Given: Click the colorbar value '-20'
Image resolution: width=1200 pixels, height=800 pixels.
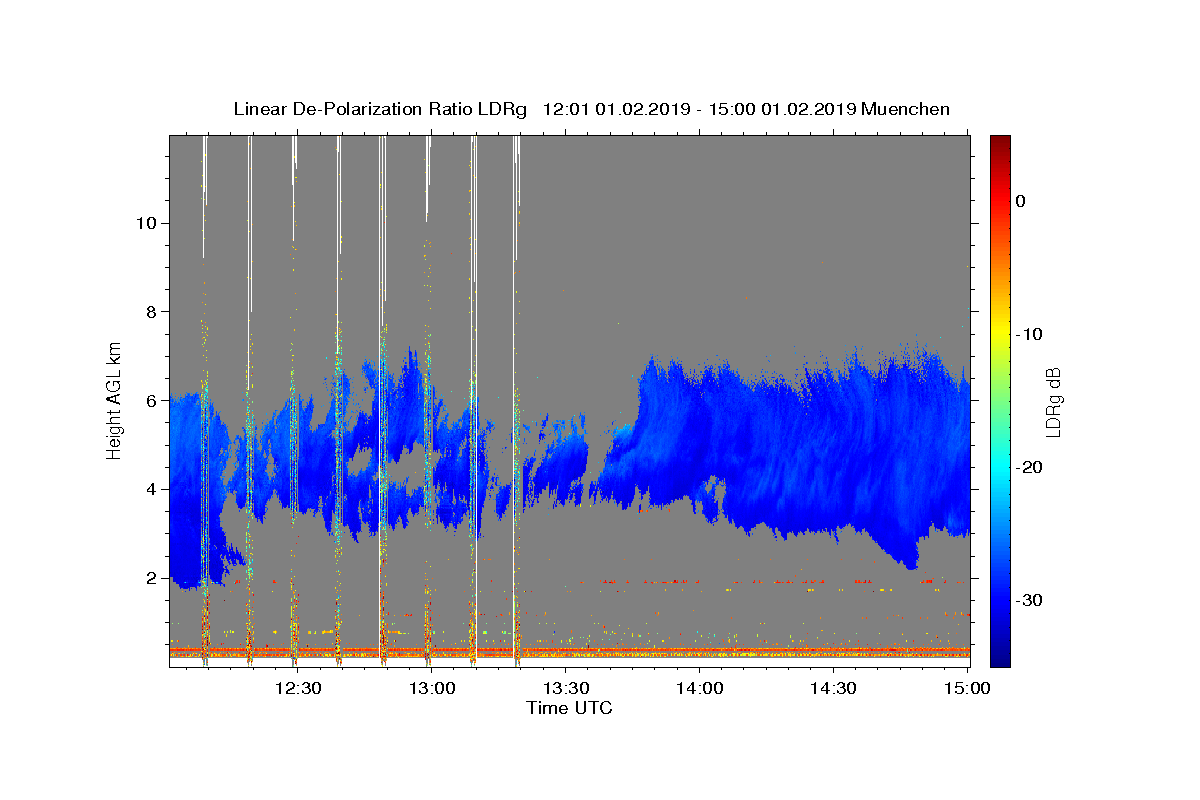Looking at the screenshot, I should click(x=1029, y=467).
